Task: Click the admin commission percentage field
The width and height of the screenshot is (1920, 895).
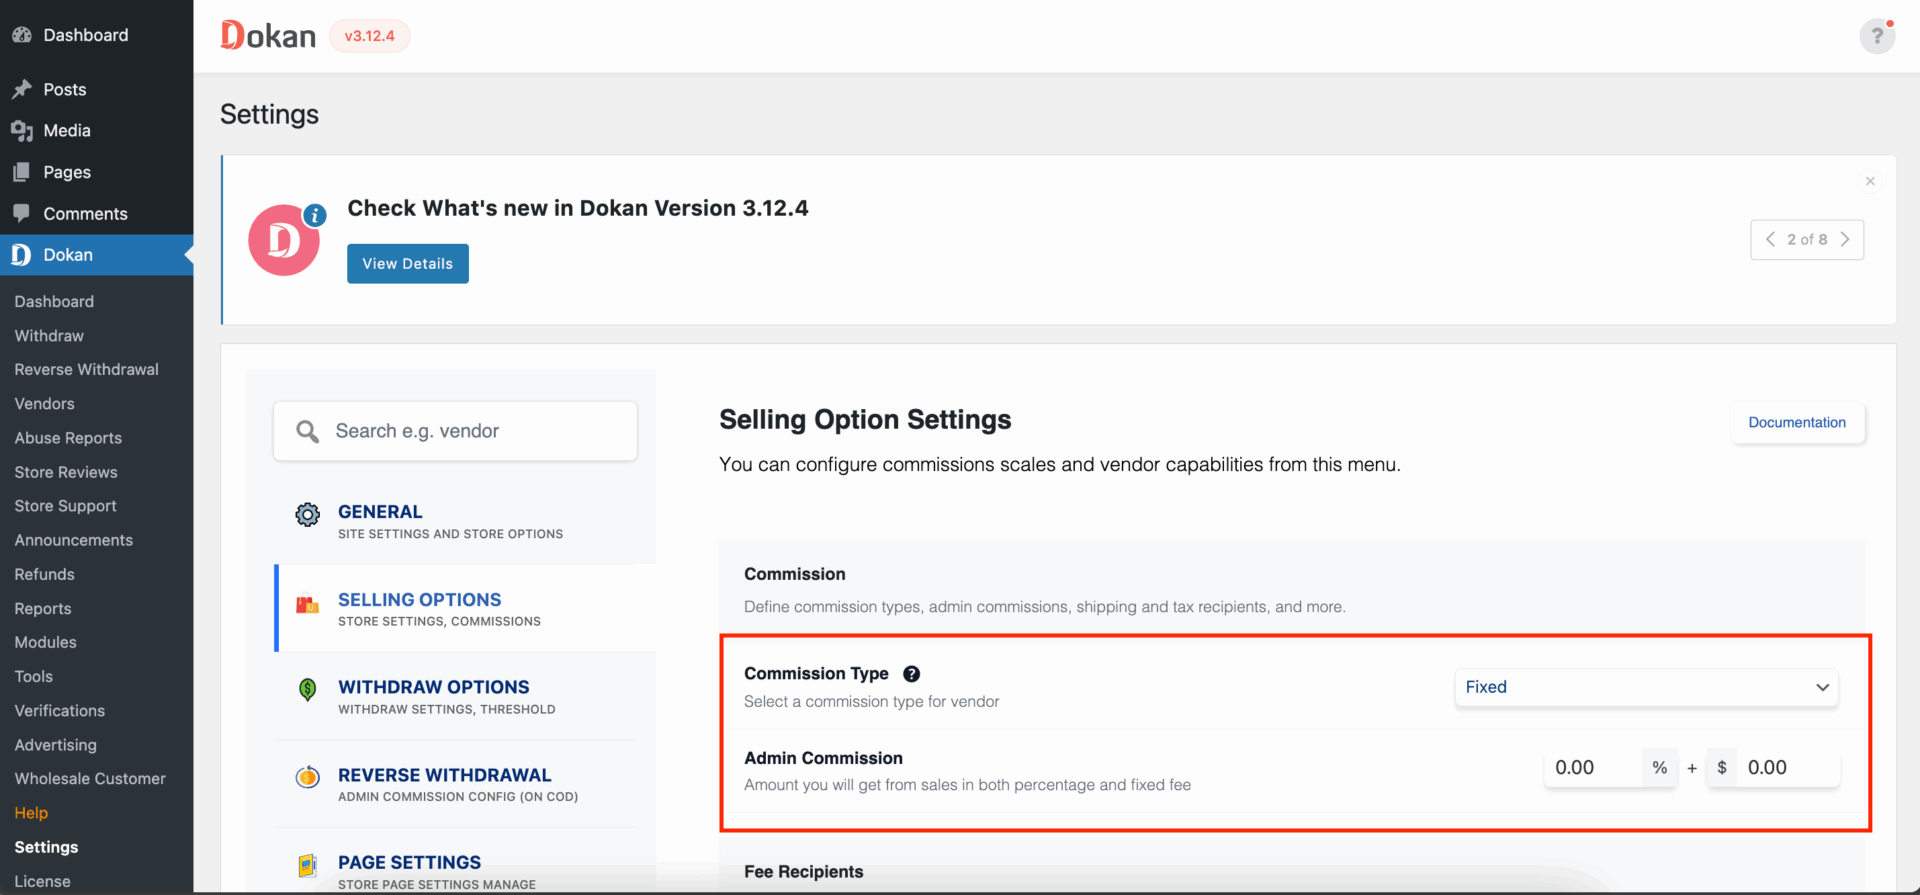Action: (x=1594, y=768)
